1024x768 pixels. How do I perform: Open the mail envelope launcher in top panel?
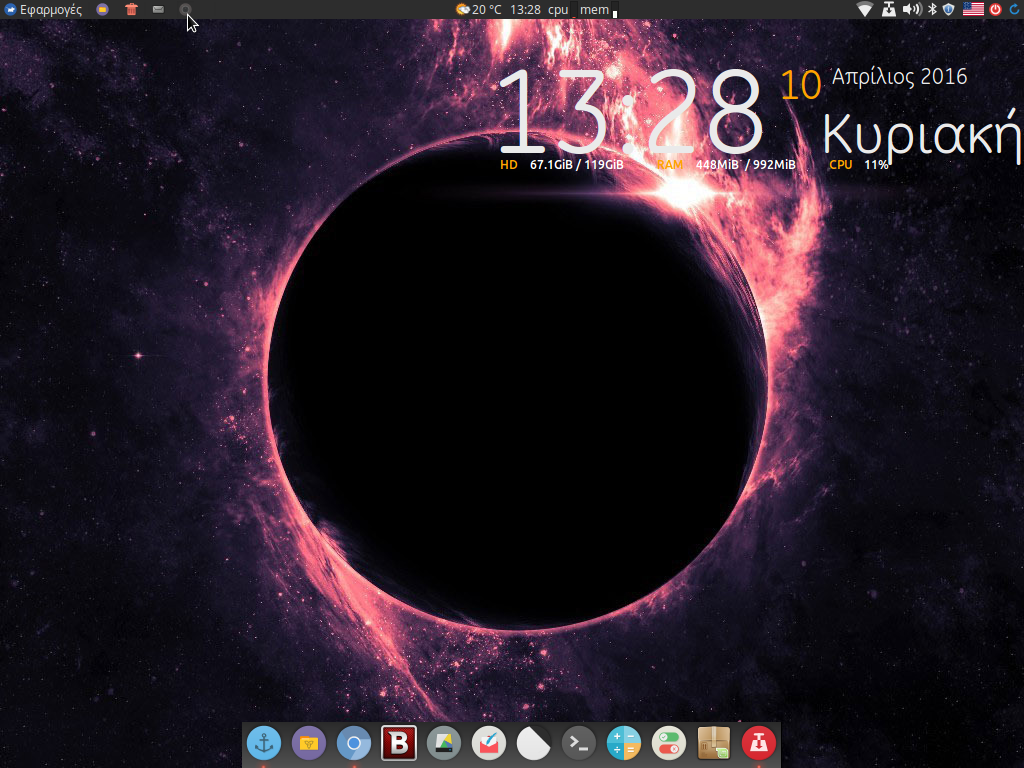tap(158, 9)
